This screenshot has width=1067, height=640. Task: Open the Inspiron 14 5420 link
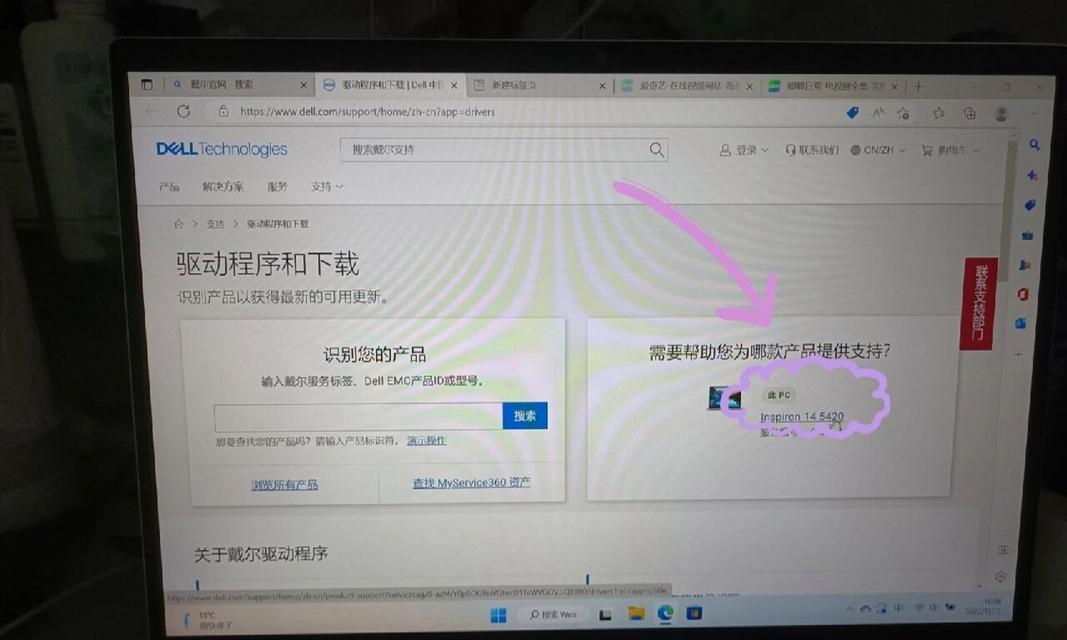pyautogui.click(x=802, y=416)
